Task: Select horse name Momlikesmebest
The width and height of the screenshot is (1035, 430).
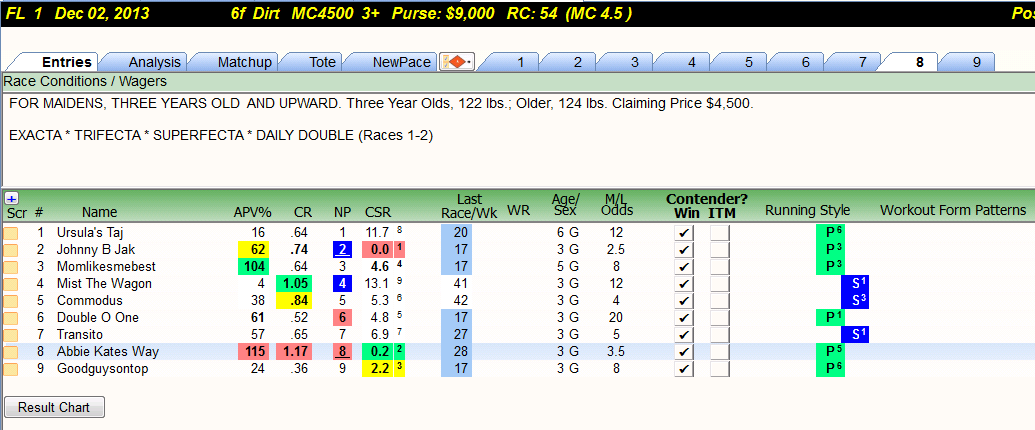Action: click(106, 267)
